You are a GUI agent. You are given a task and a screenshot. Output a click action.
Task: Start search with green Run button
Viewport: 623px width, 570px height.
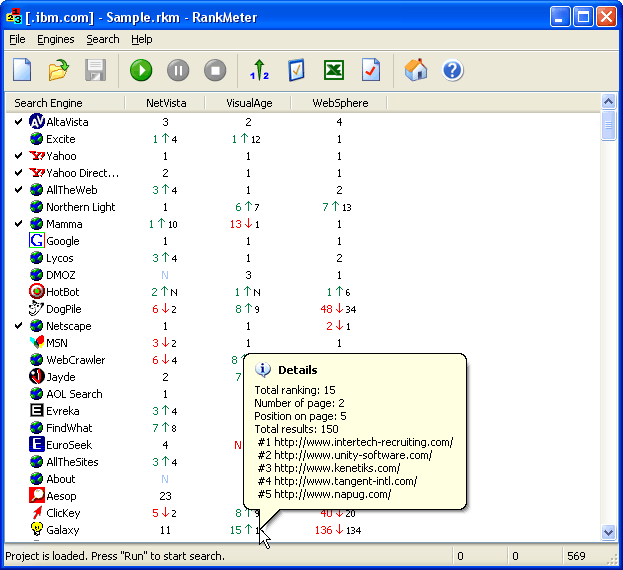tap(141, 70)
